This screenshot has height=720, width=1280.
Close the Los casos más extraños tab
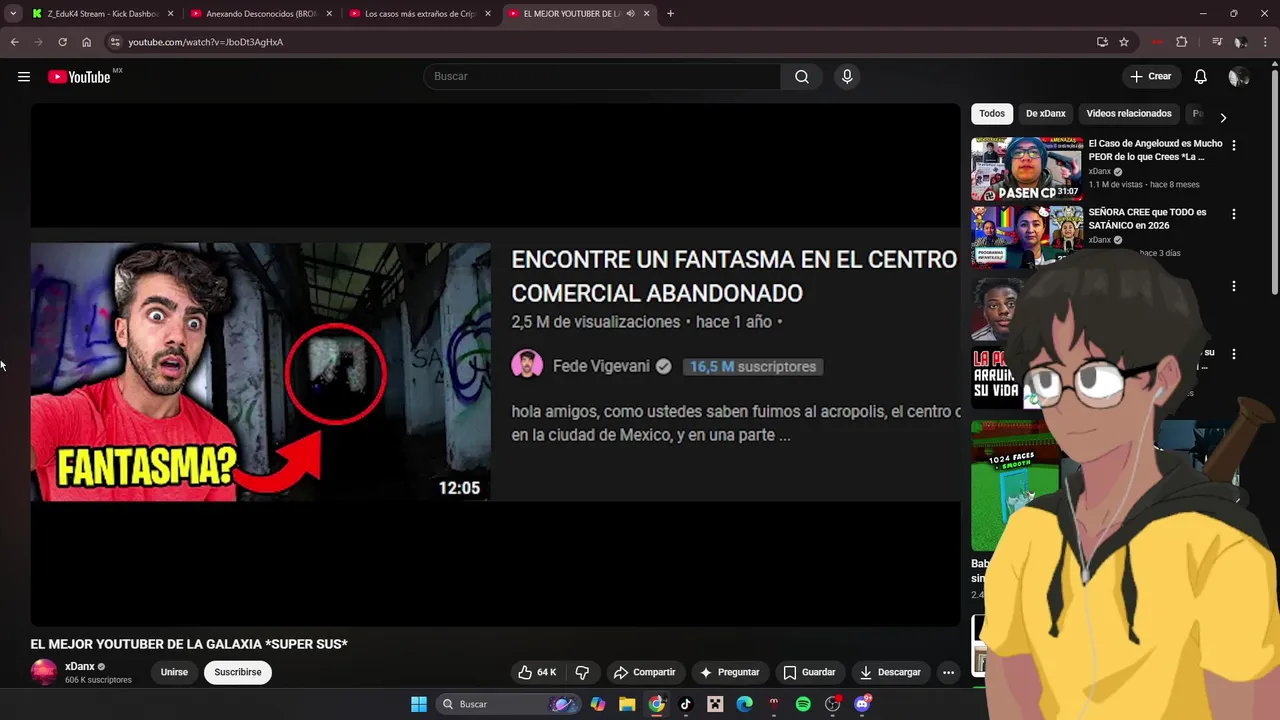click(x=488, y=14)
